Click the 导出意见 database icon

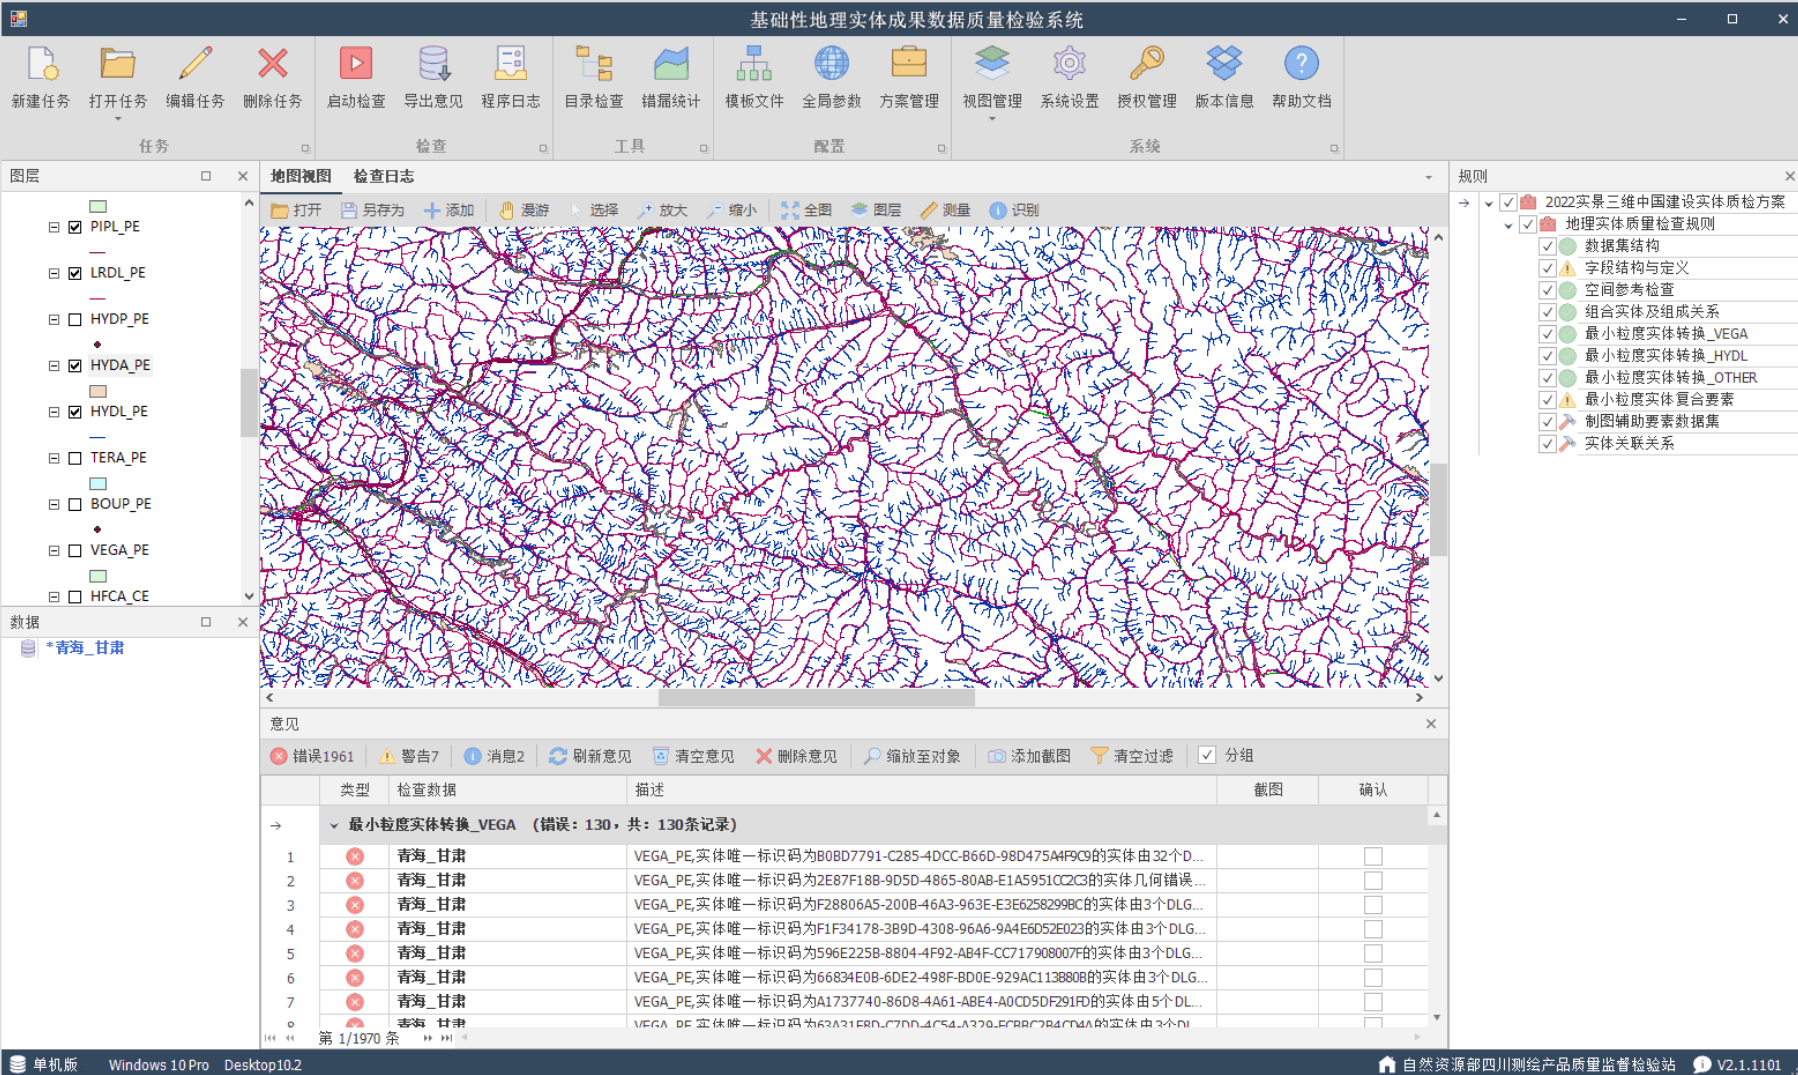(433, 64)
